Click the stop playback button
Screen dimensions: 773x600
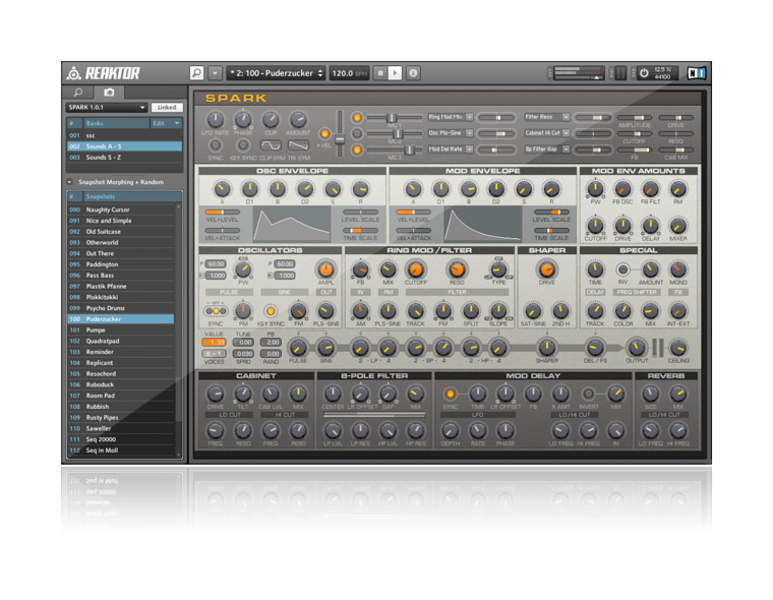coord(380,73)
